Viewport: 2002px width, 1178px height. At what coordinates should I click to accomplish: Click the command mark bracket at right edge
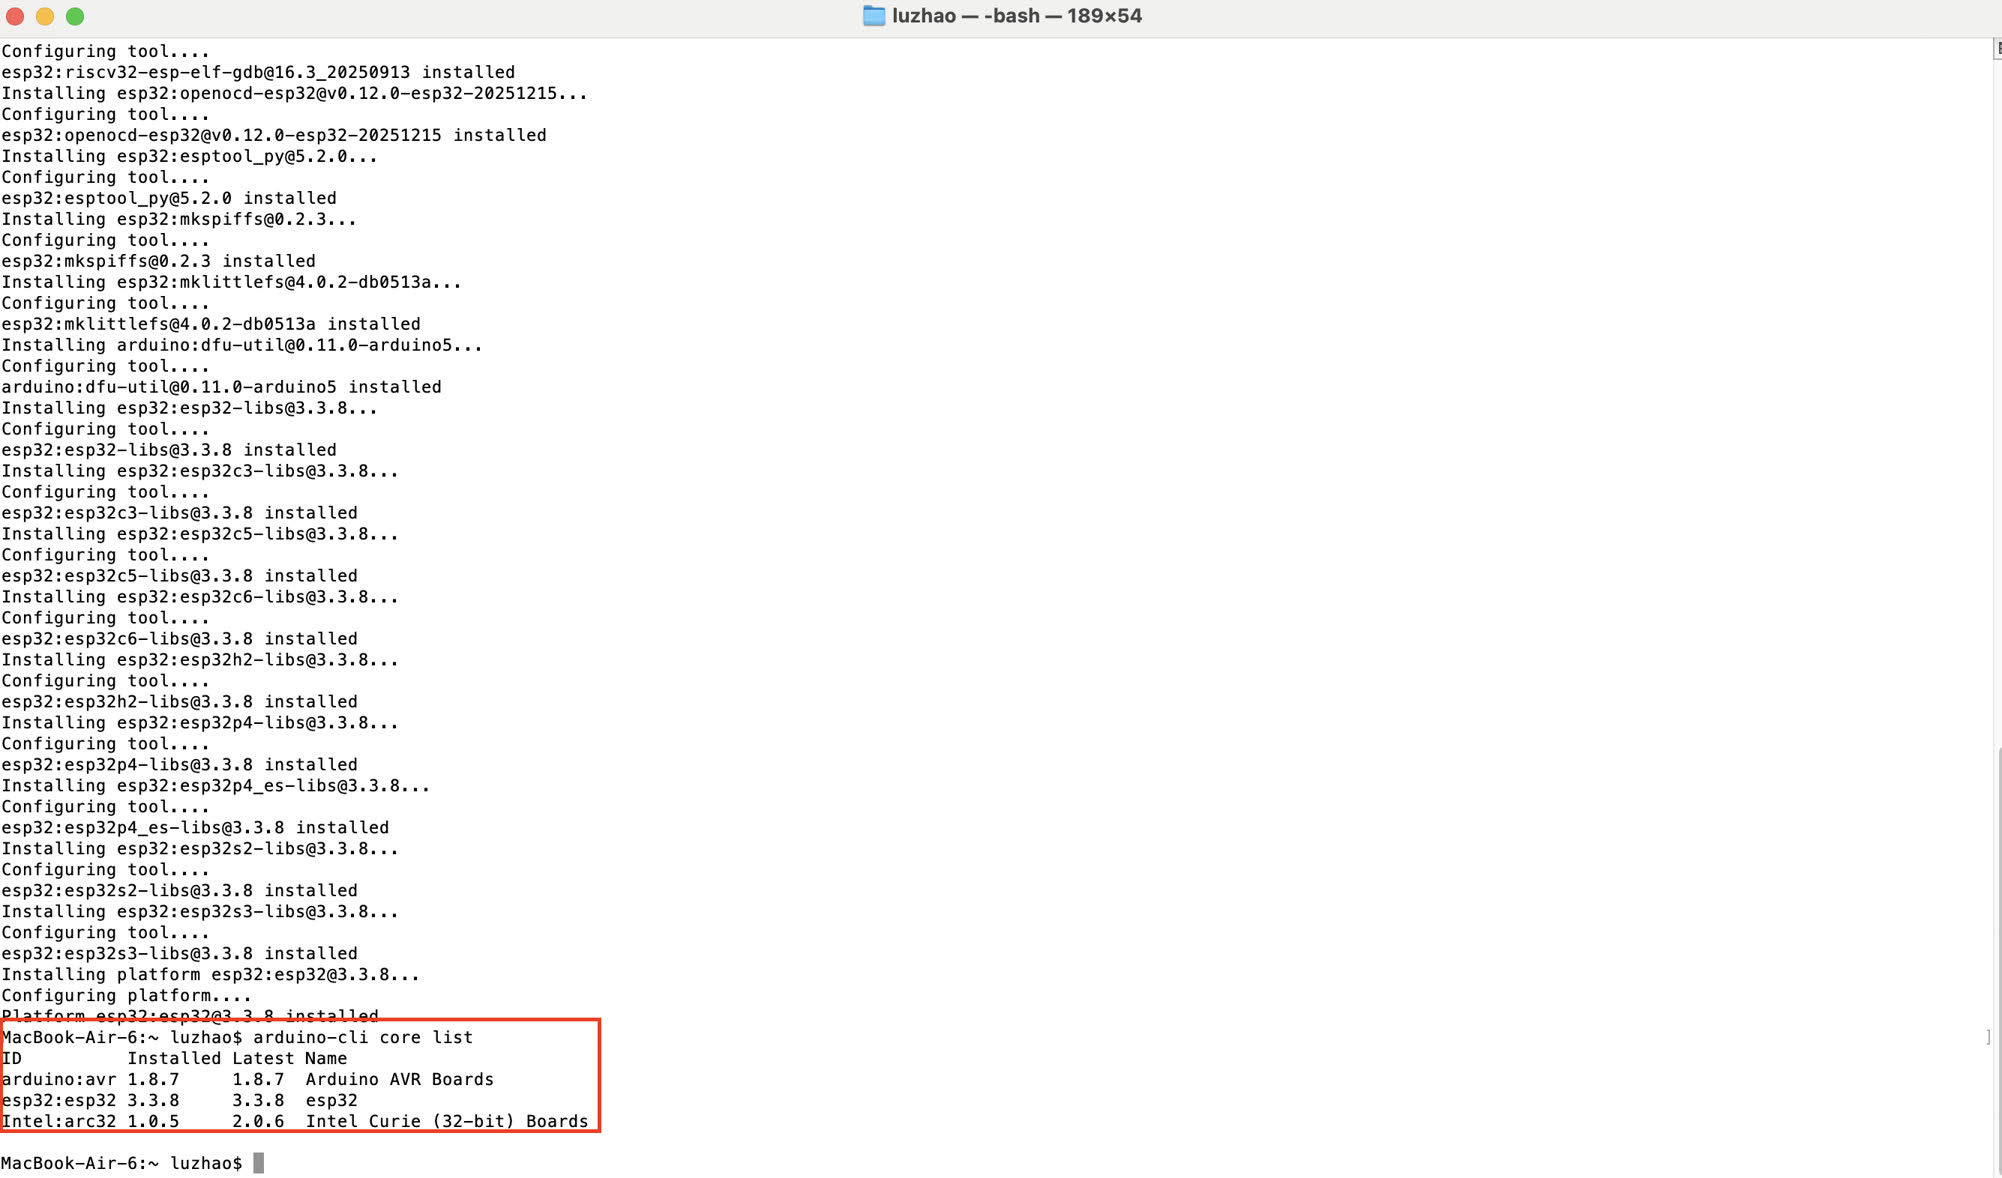(1988, 1037)
